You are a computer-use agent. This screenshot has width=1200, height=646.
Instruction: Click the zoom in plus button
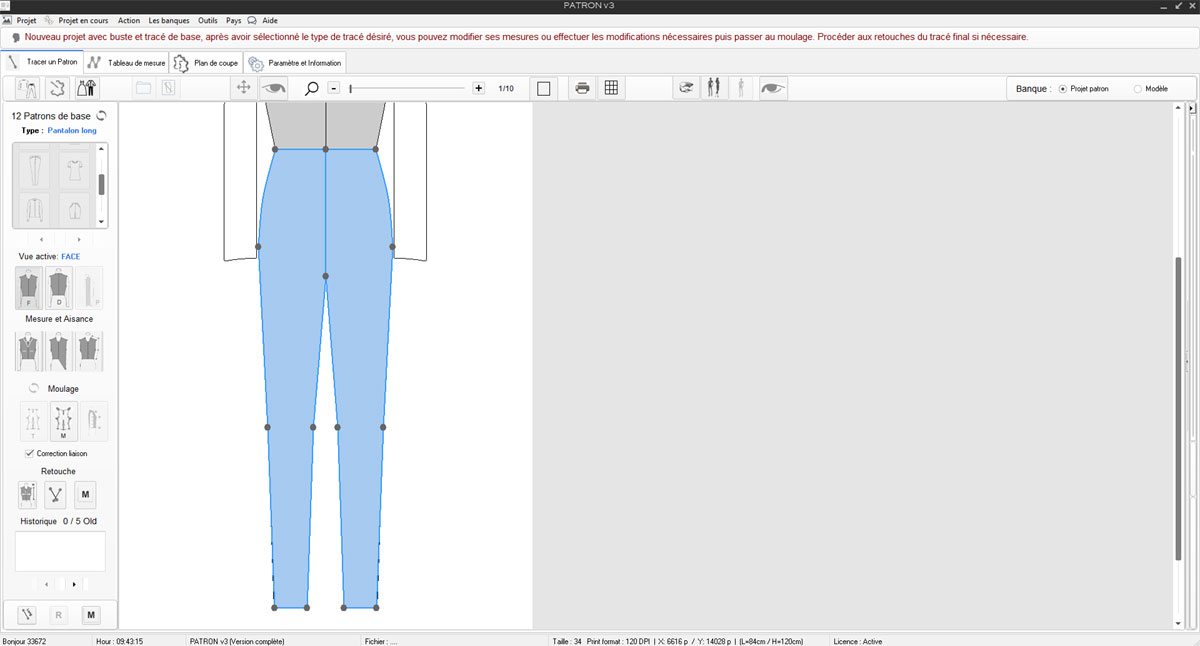tap(479, 88)
